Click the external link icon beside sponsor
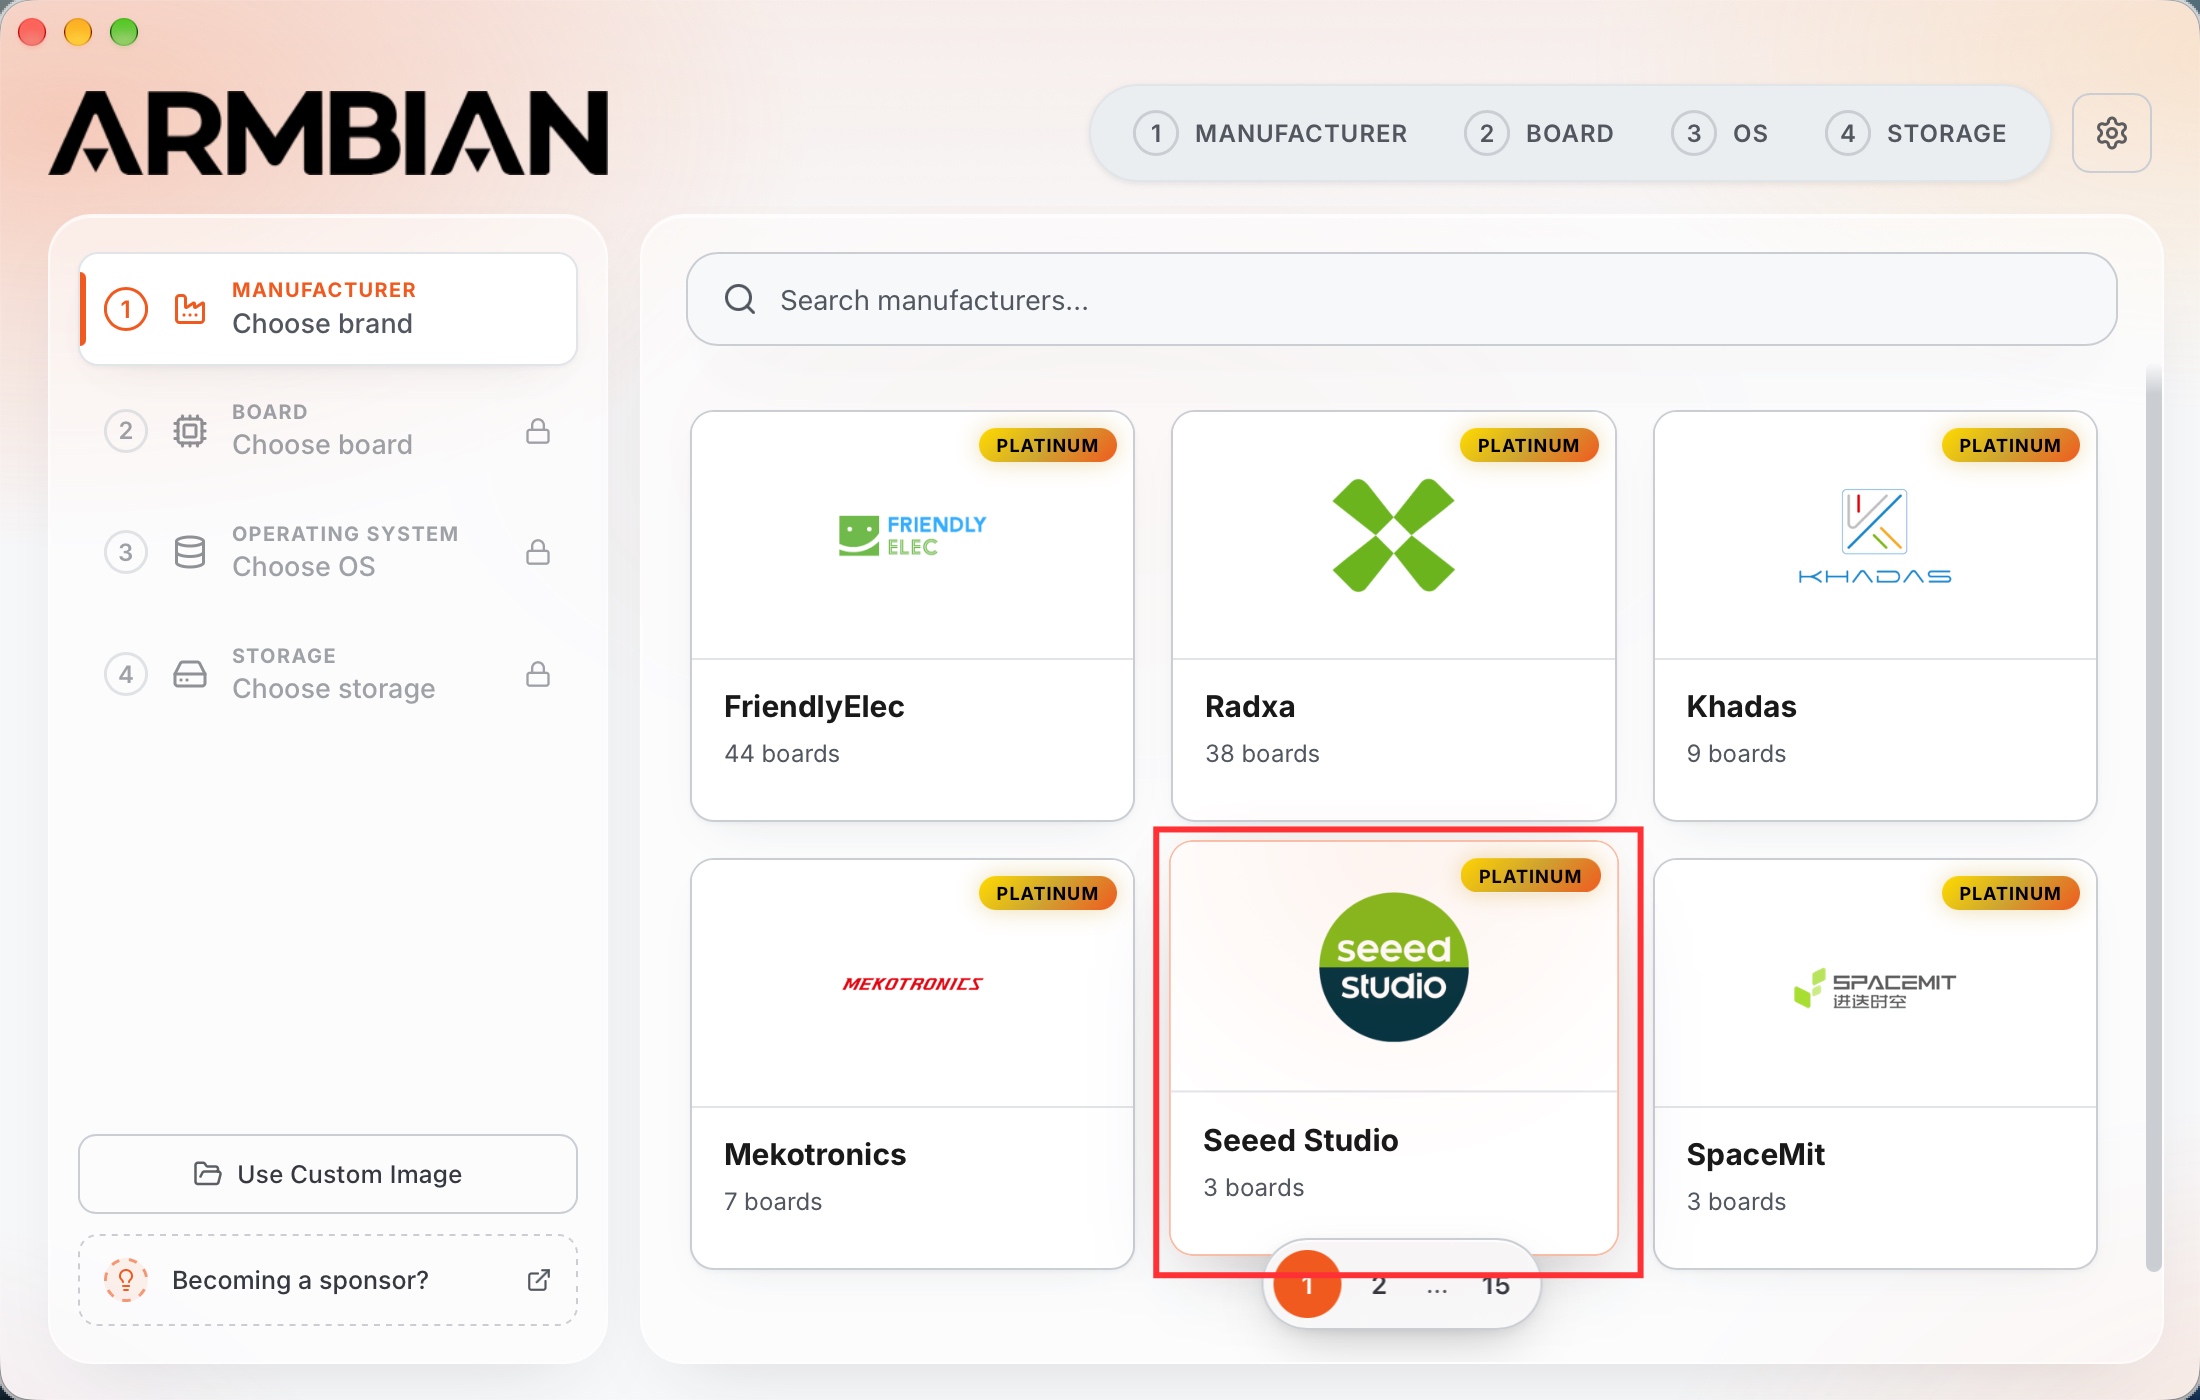Viewport: 2200px width, 1400px height. [539, 1280]
